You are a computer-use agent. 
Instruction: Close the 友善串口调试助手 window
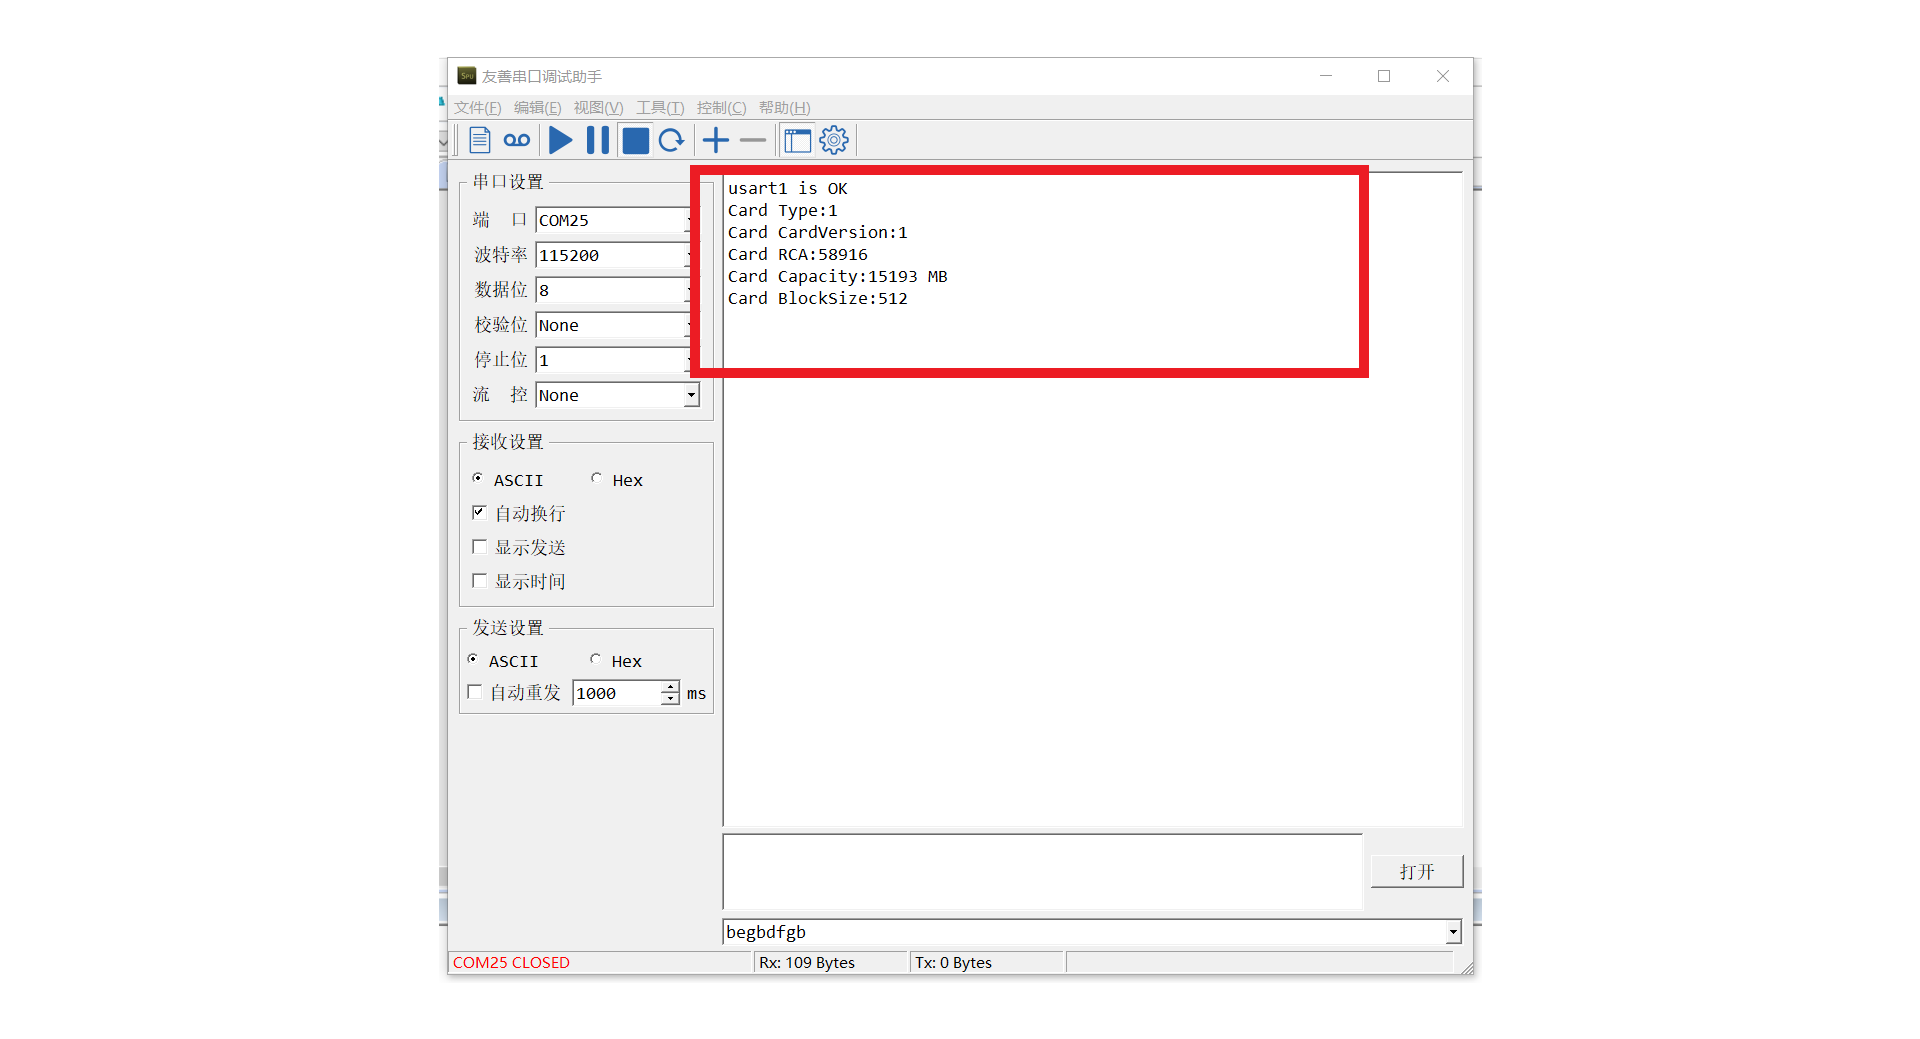click(1443, 76)
